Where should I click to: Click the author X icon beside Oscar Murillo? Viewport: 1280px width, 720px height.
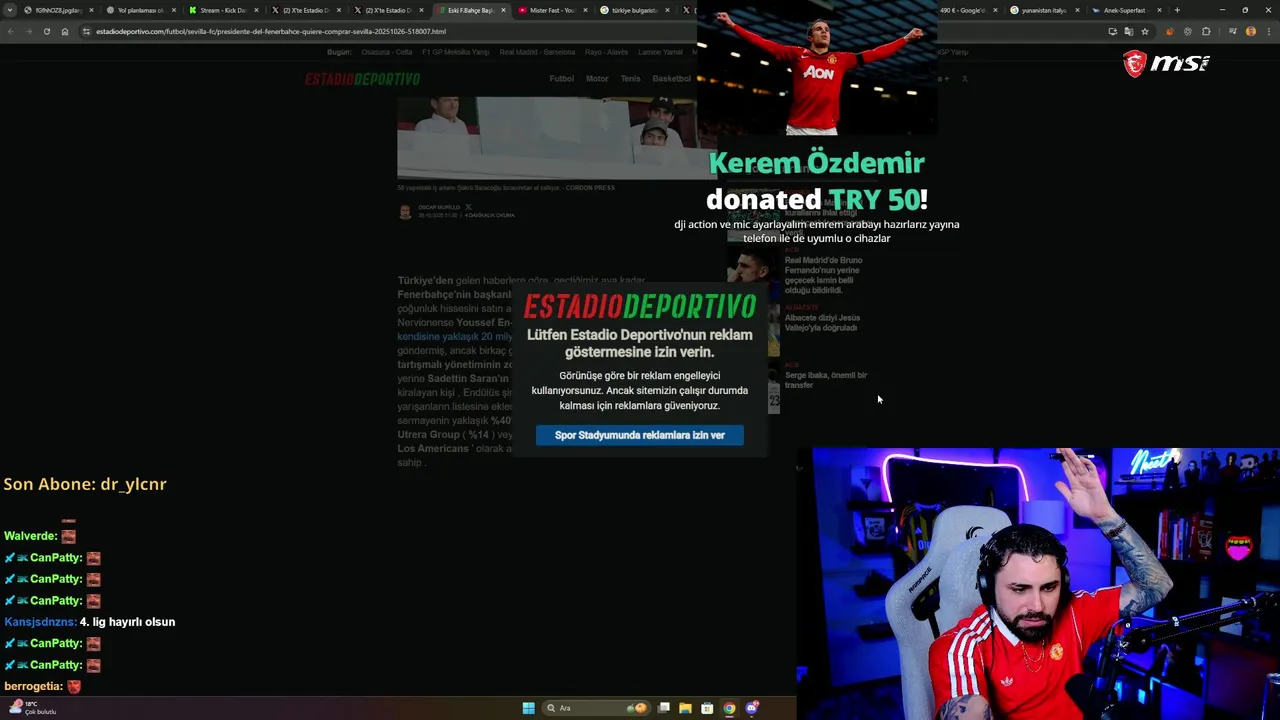468,207
